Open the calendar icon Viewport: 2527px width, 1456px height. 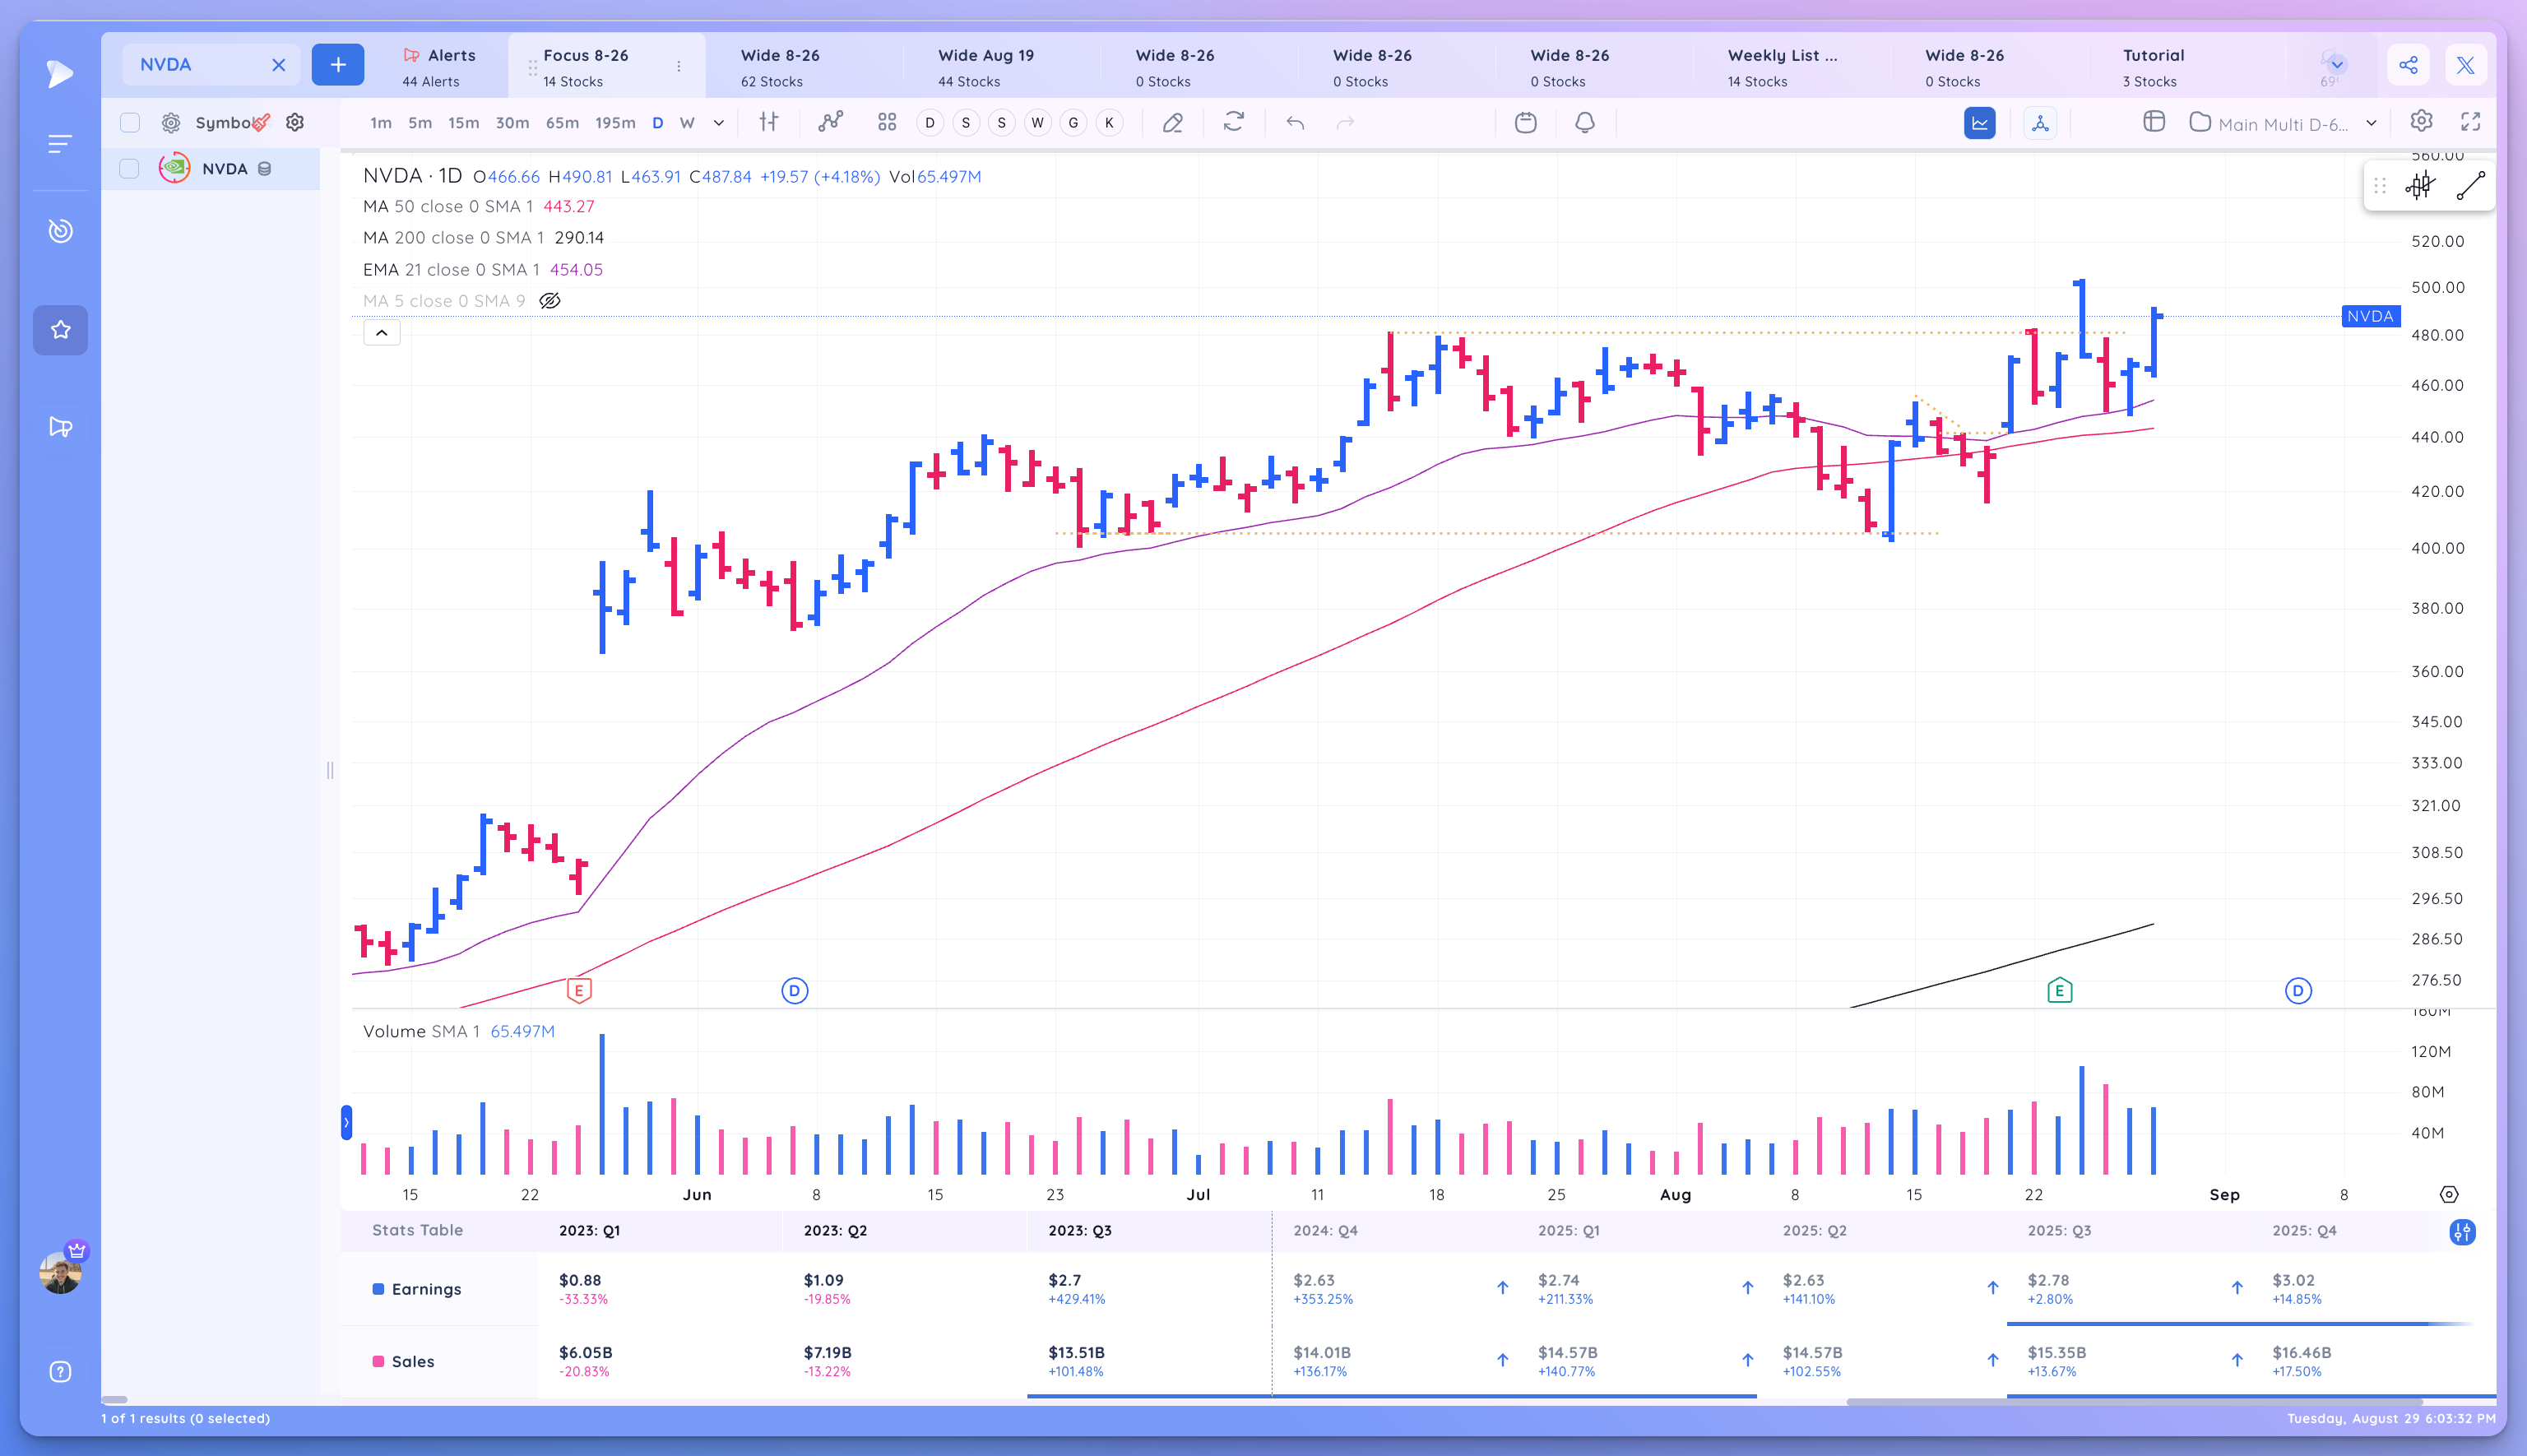[1525, 122]
